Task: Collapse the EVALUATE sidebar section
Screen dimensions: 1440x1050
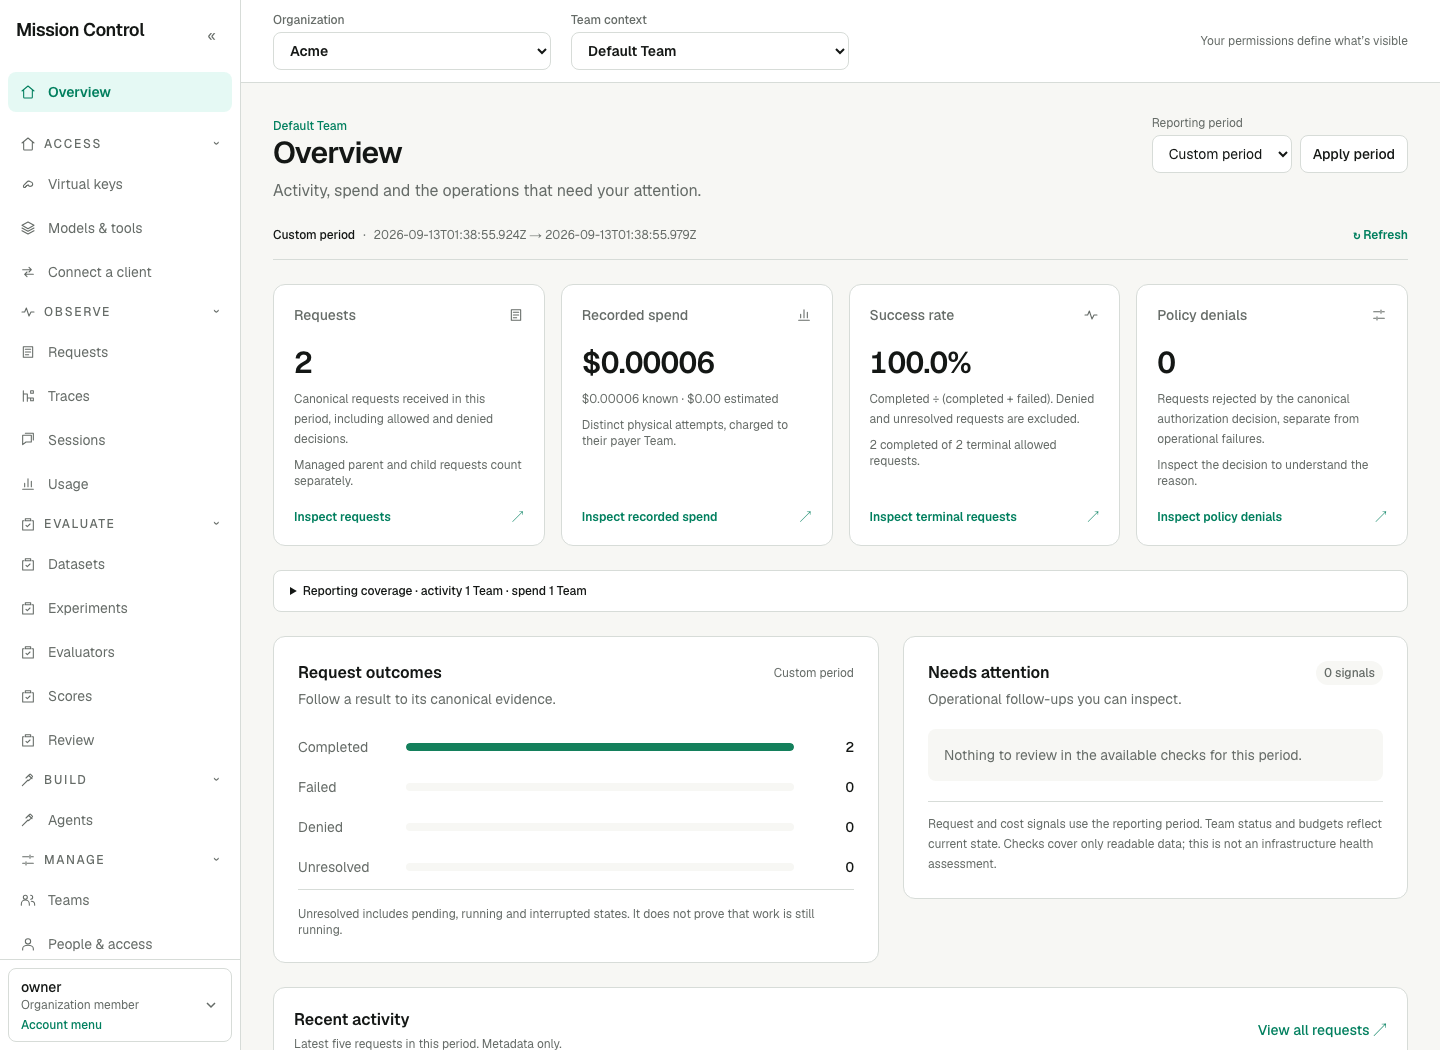Action: point(120,524)
